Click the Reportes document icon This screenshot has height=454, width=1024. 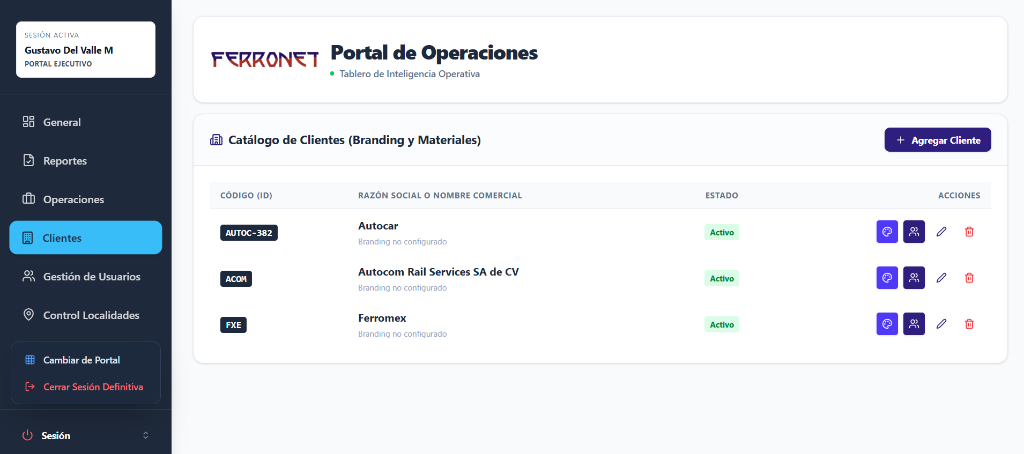tap(28, 161)
